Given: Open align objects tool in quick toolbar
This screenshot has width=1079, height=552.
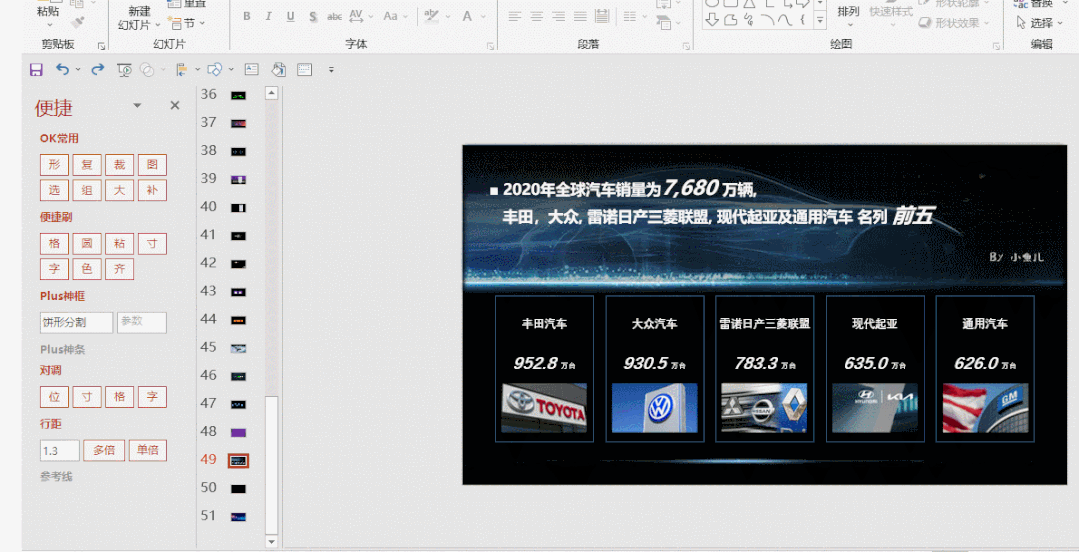Looking at the screenshot, I should 181,70.
